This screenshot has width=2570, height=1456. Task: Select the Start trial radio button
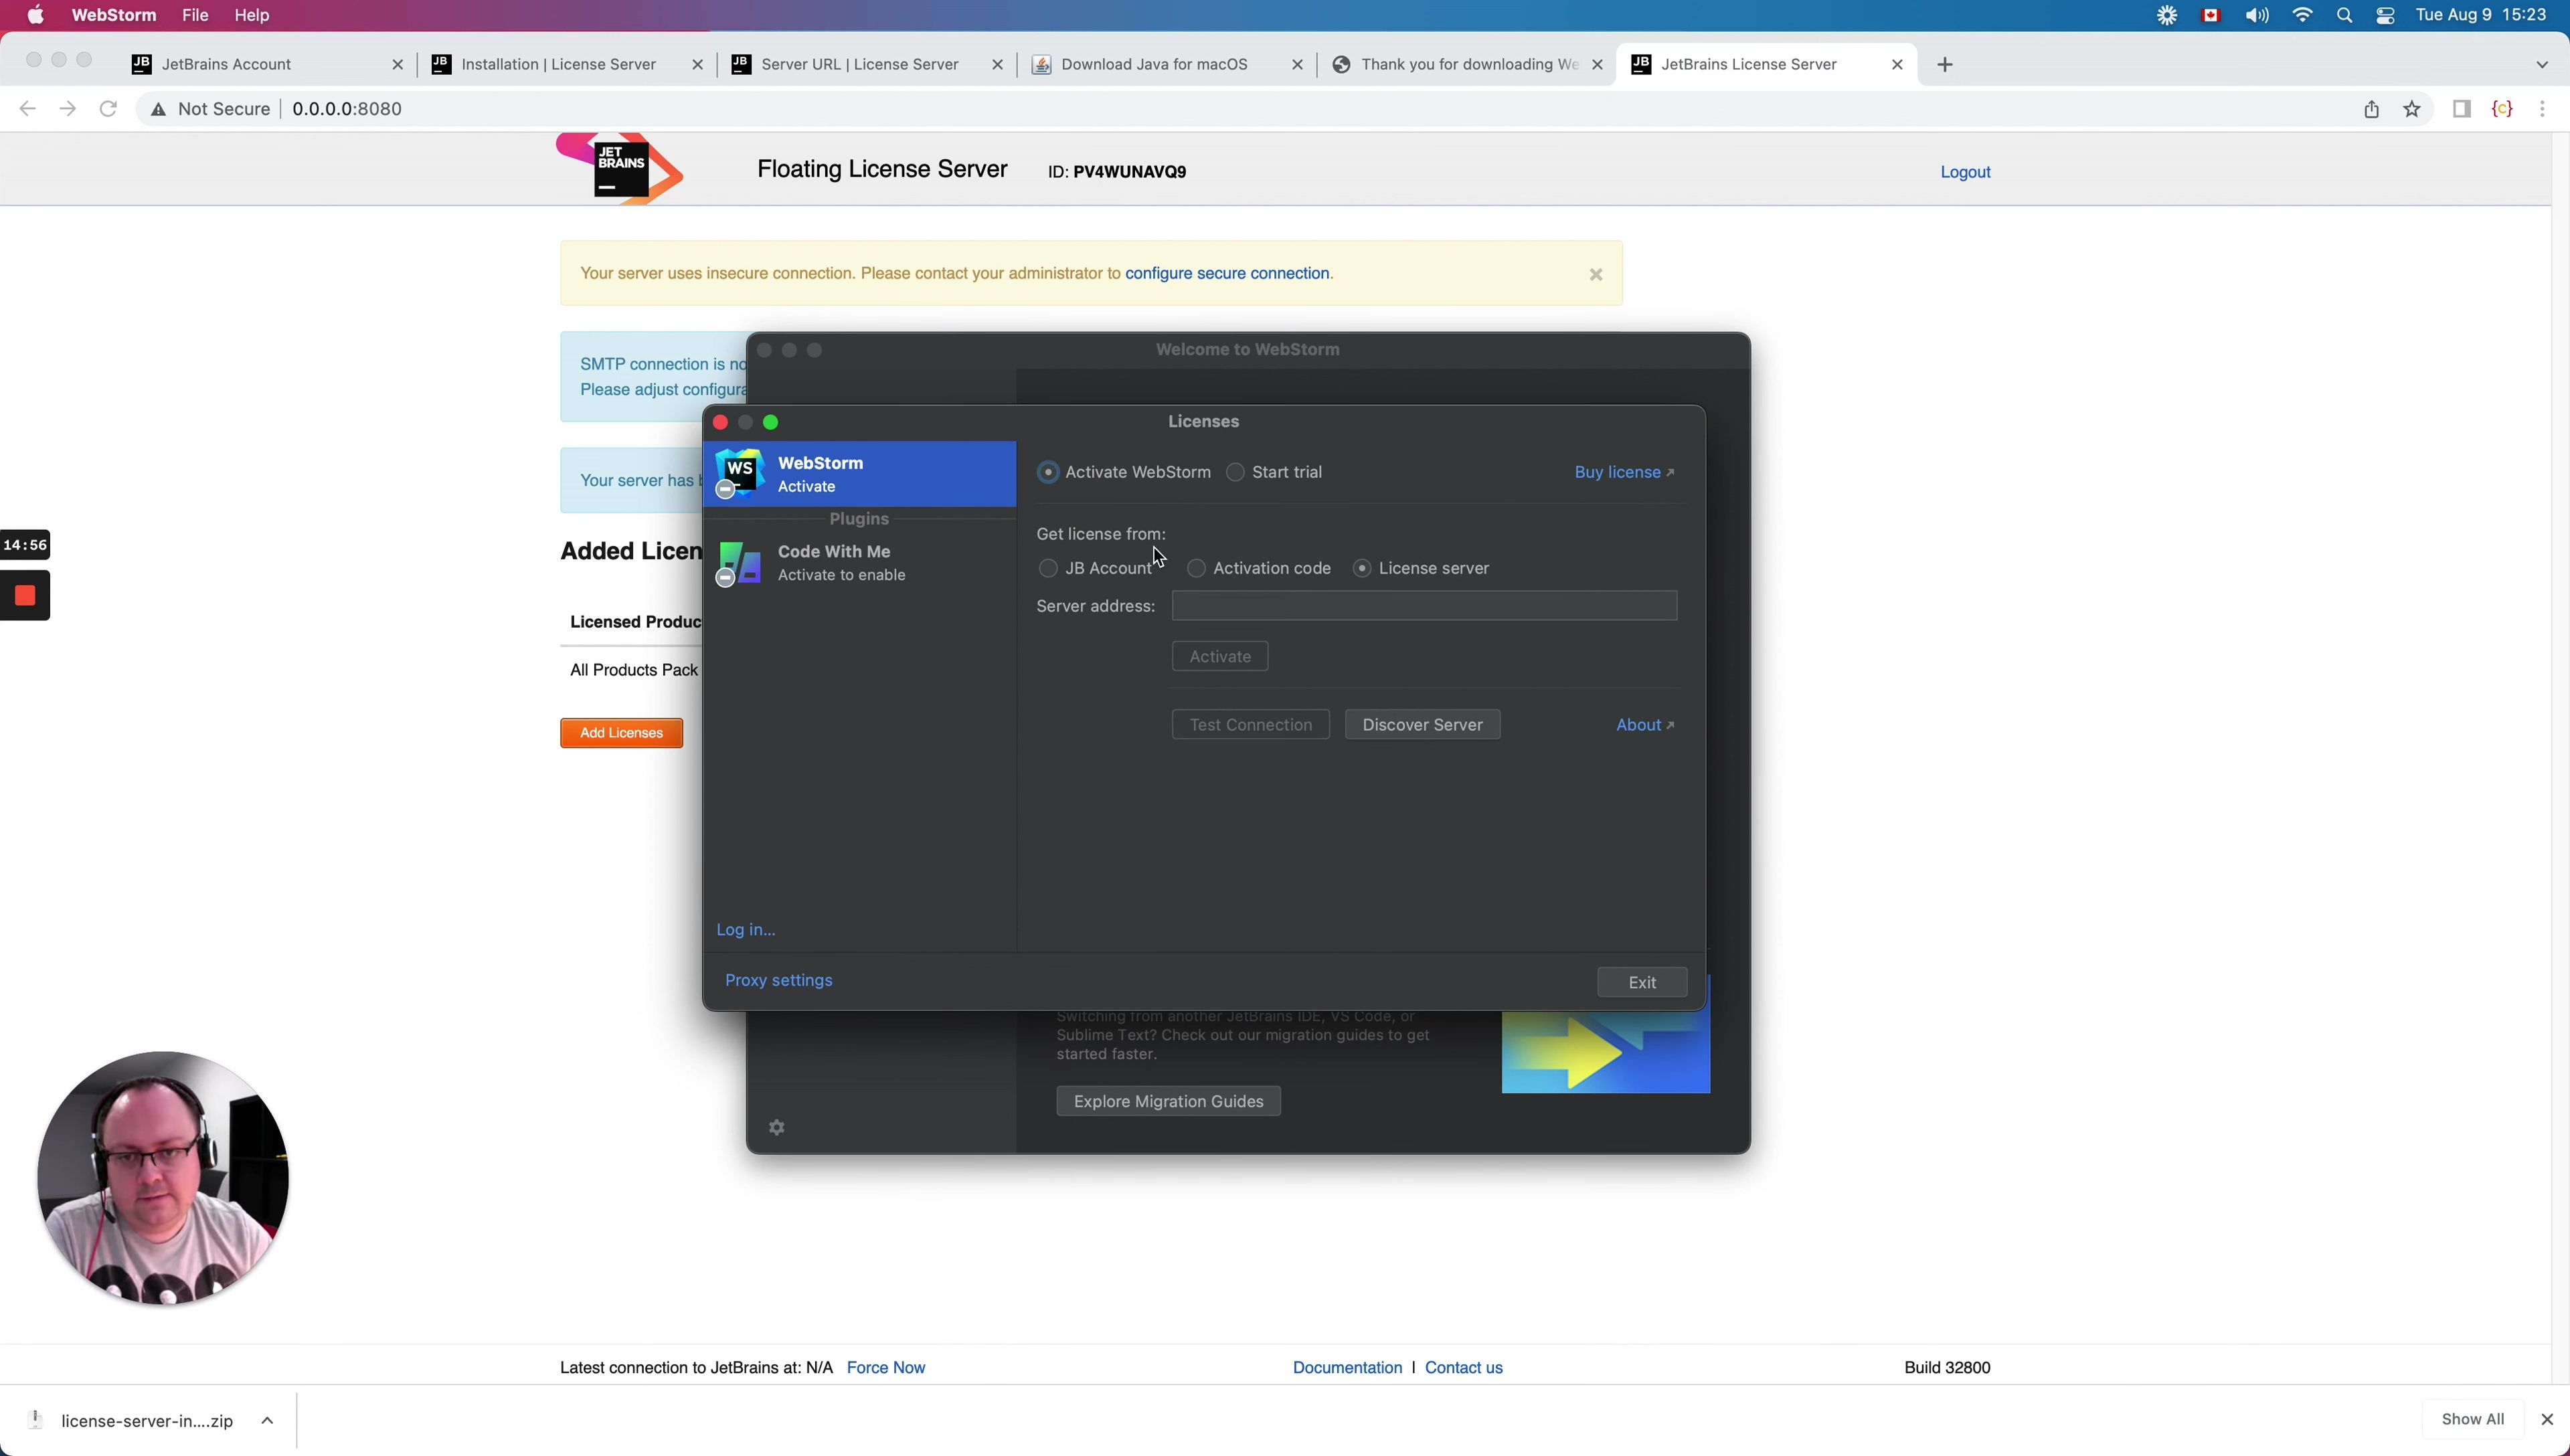[1235, 472]
